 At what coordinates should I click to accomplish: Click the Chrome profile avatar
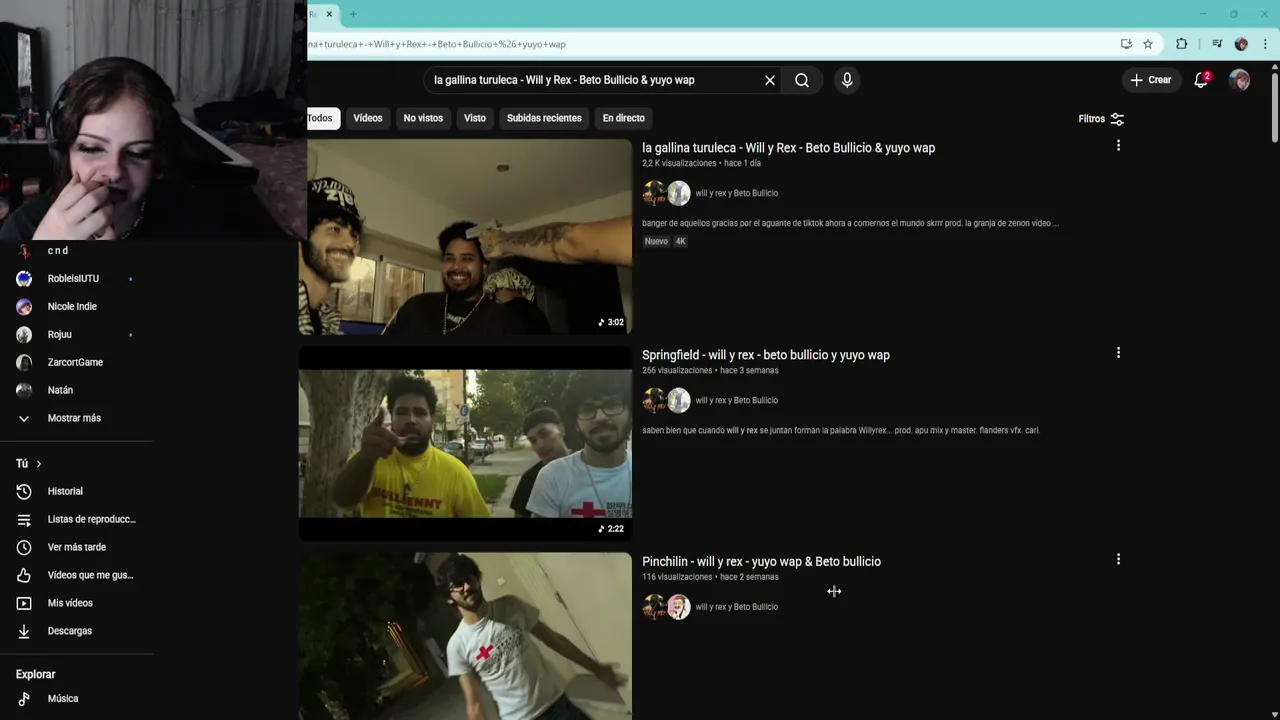(1241, 44)
